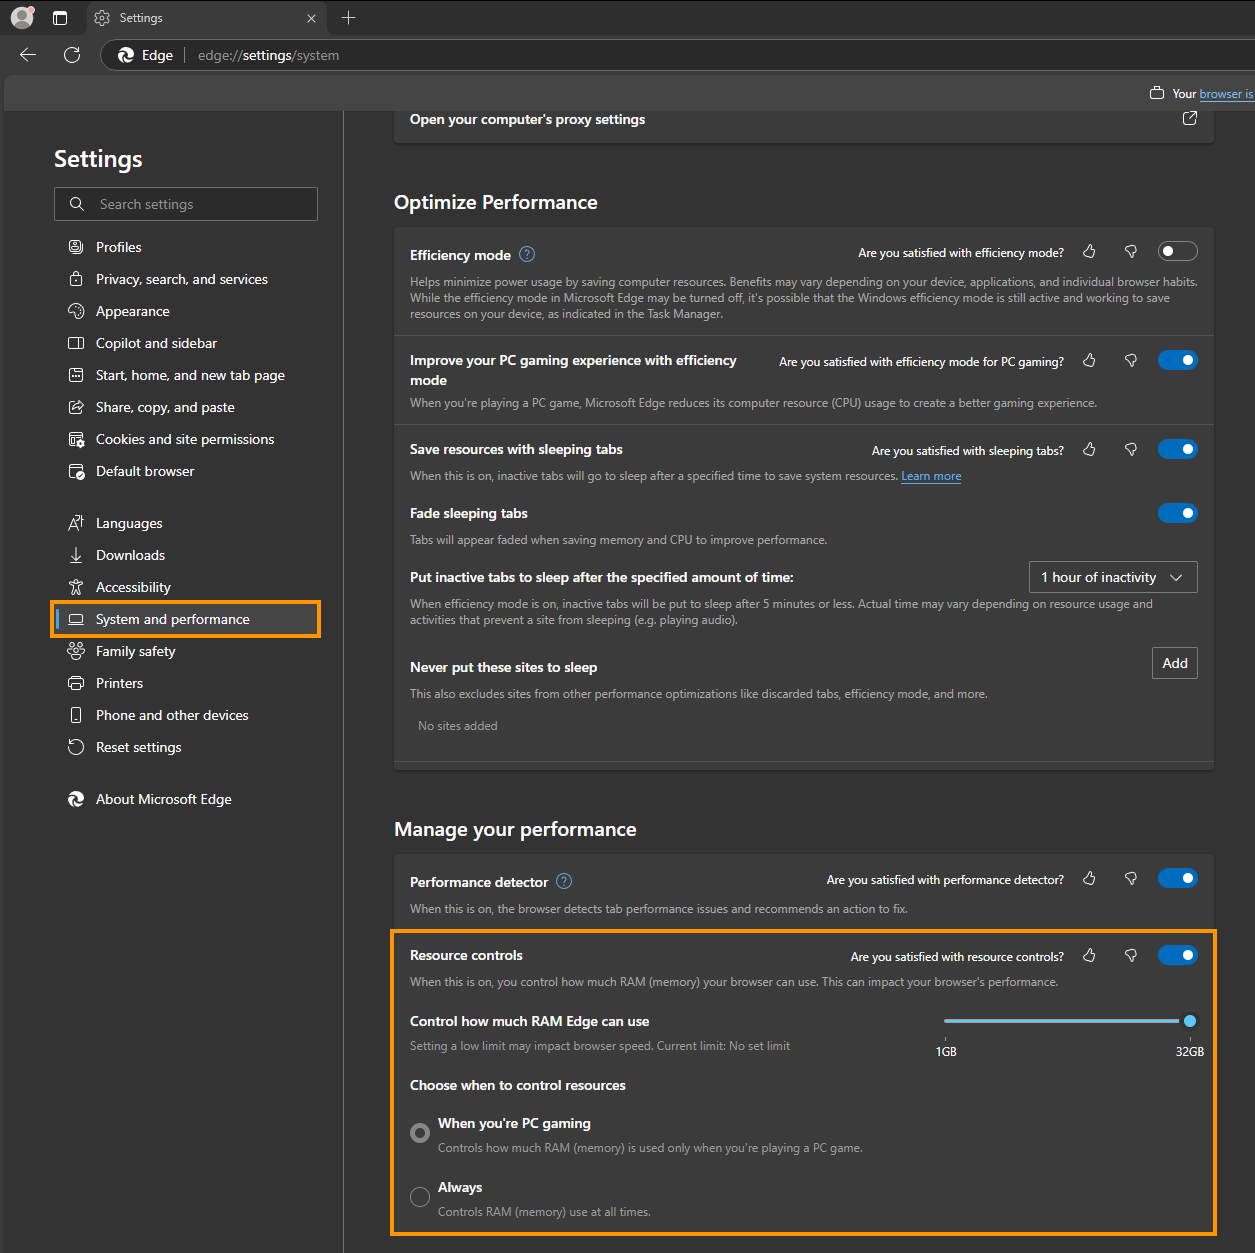Switch off the Resource controls toggle
This screenshot has width=1255, height=1253.
1177,955
